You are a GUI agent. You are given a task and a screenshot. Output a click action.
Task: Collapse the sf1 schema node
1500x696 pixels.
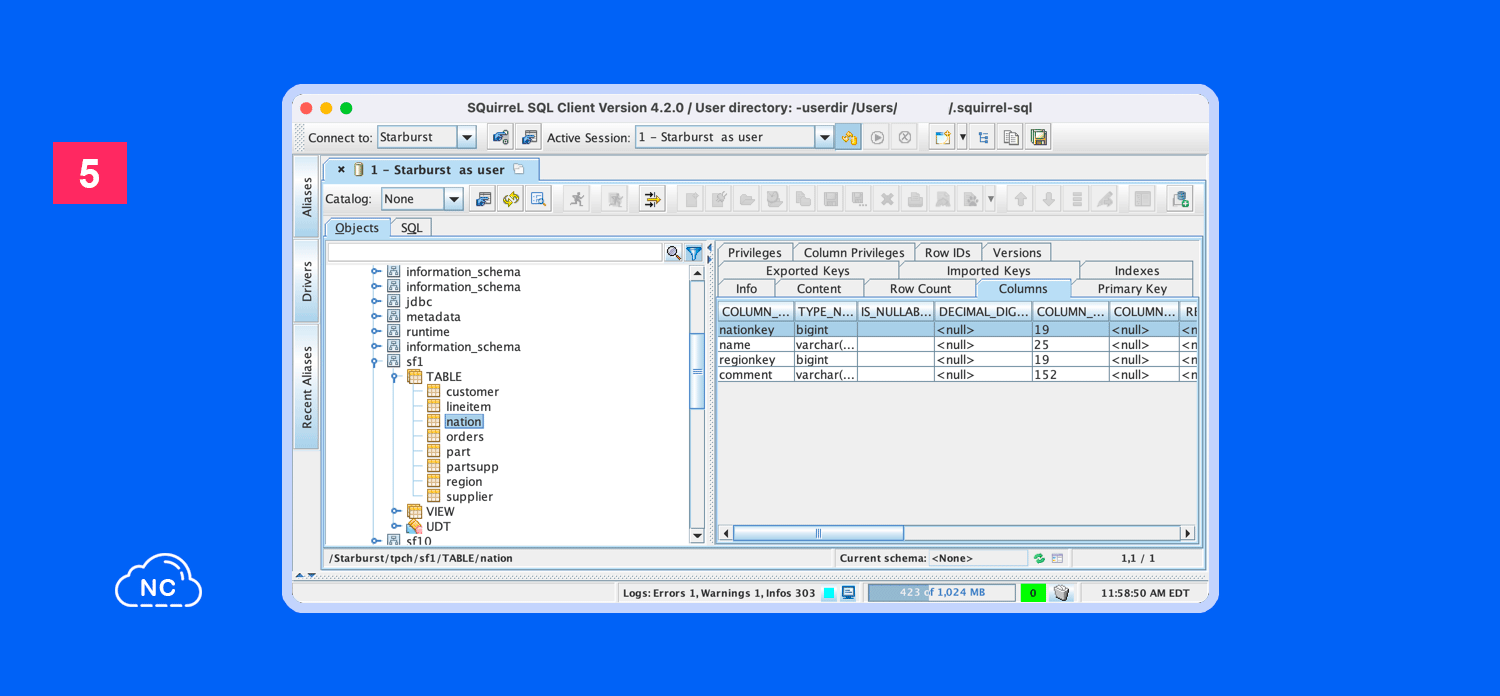tap(376, 362)
